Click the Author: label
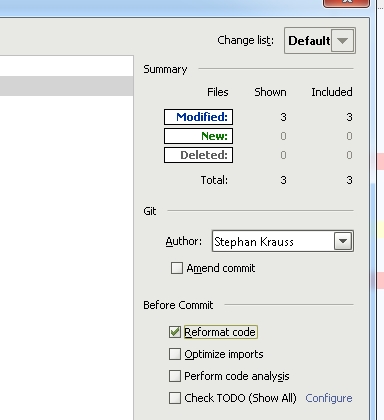Viewport: 384px width, 420px height. point(184,241)
